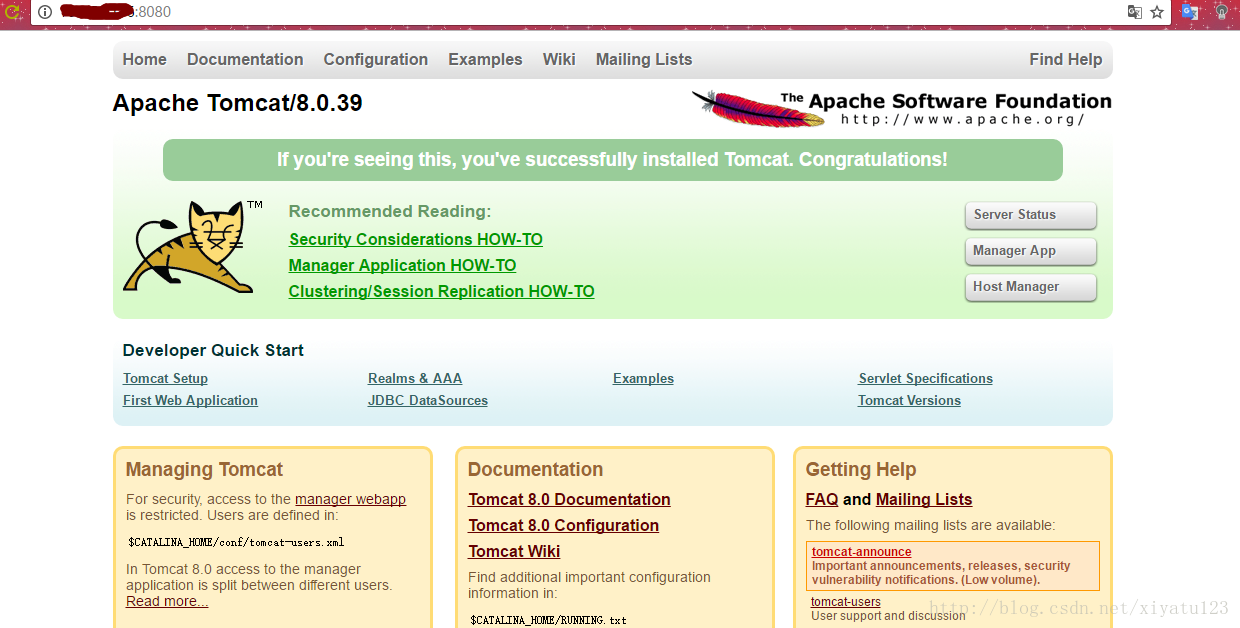Click the Developer Quick Start heading
The image size is (1240, 628).
[x=213, y=350]
